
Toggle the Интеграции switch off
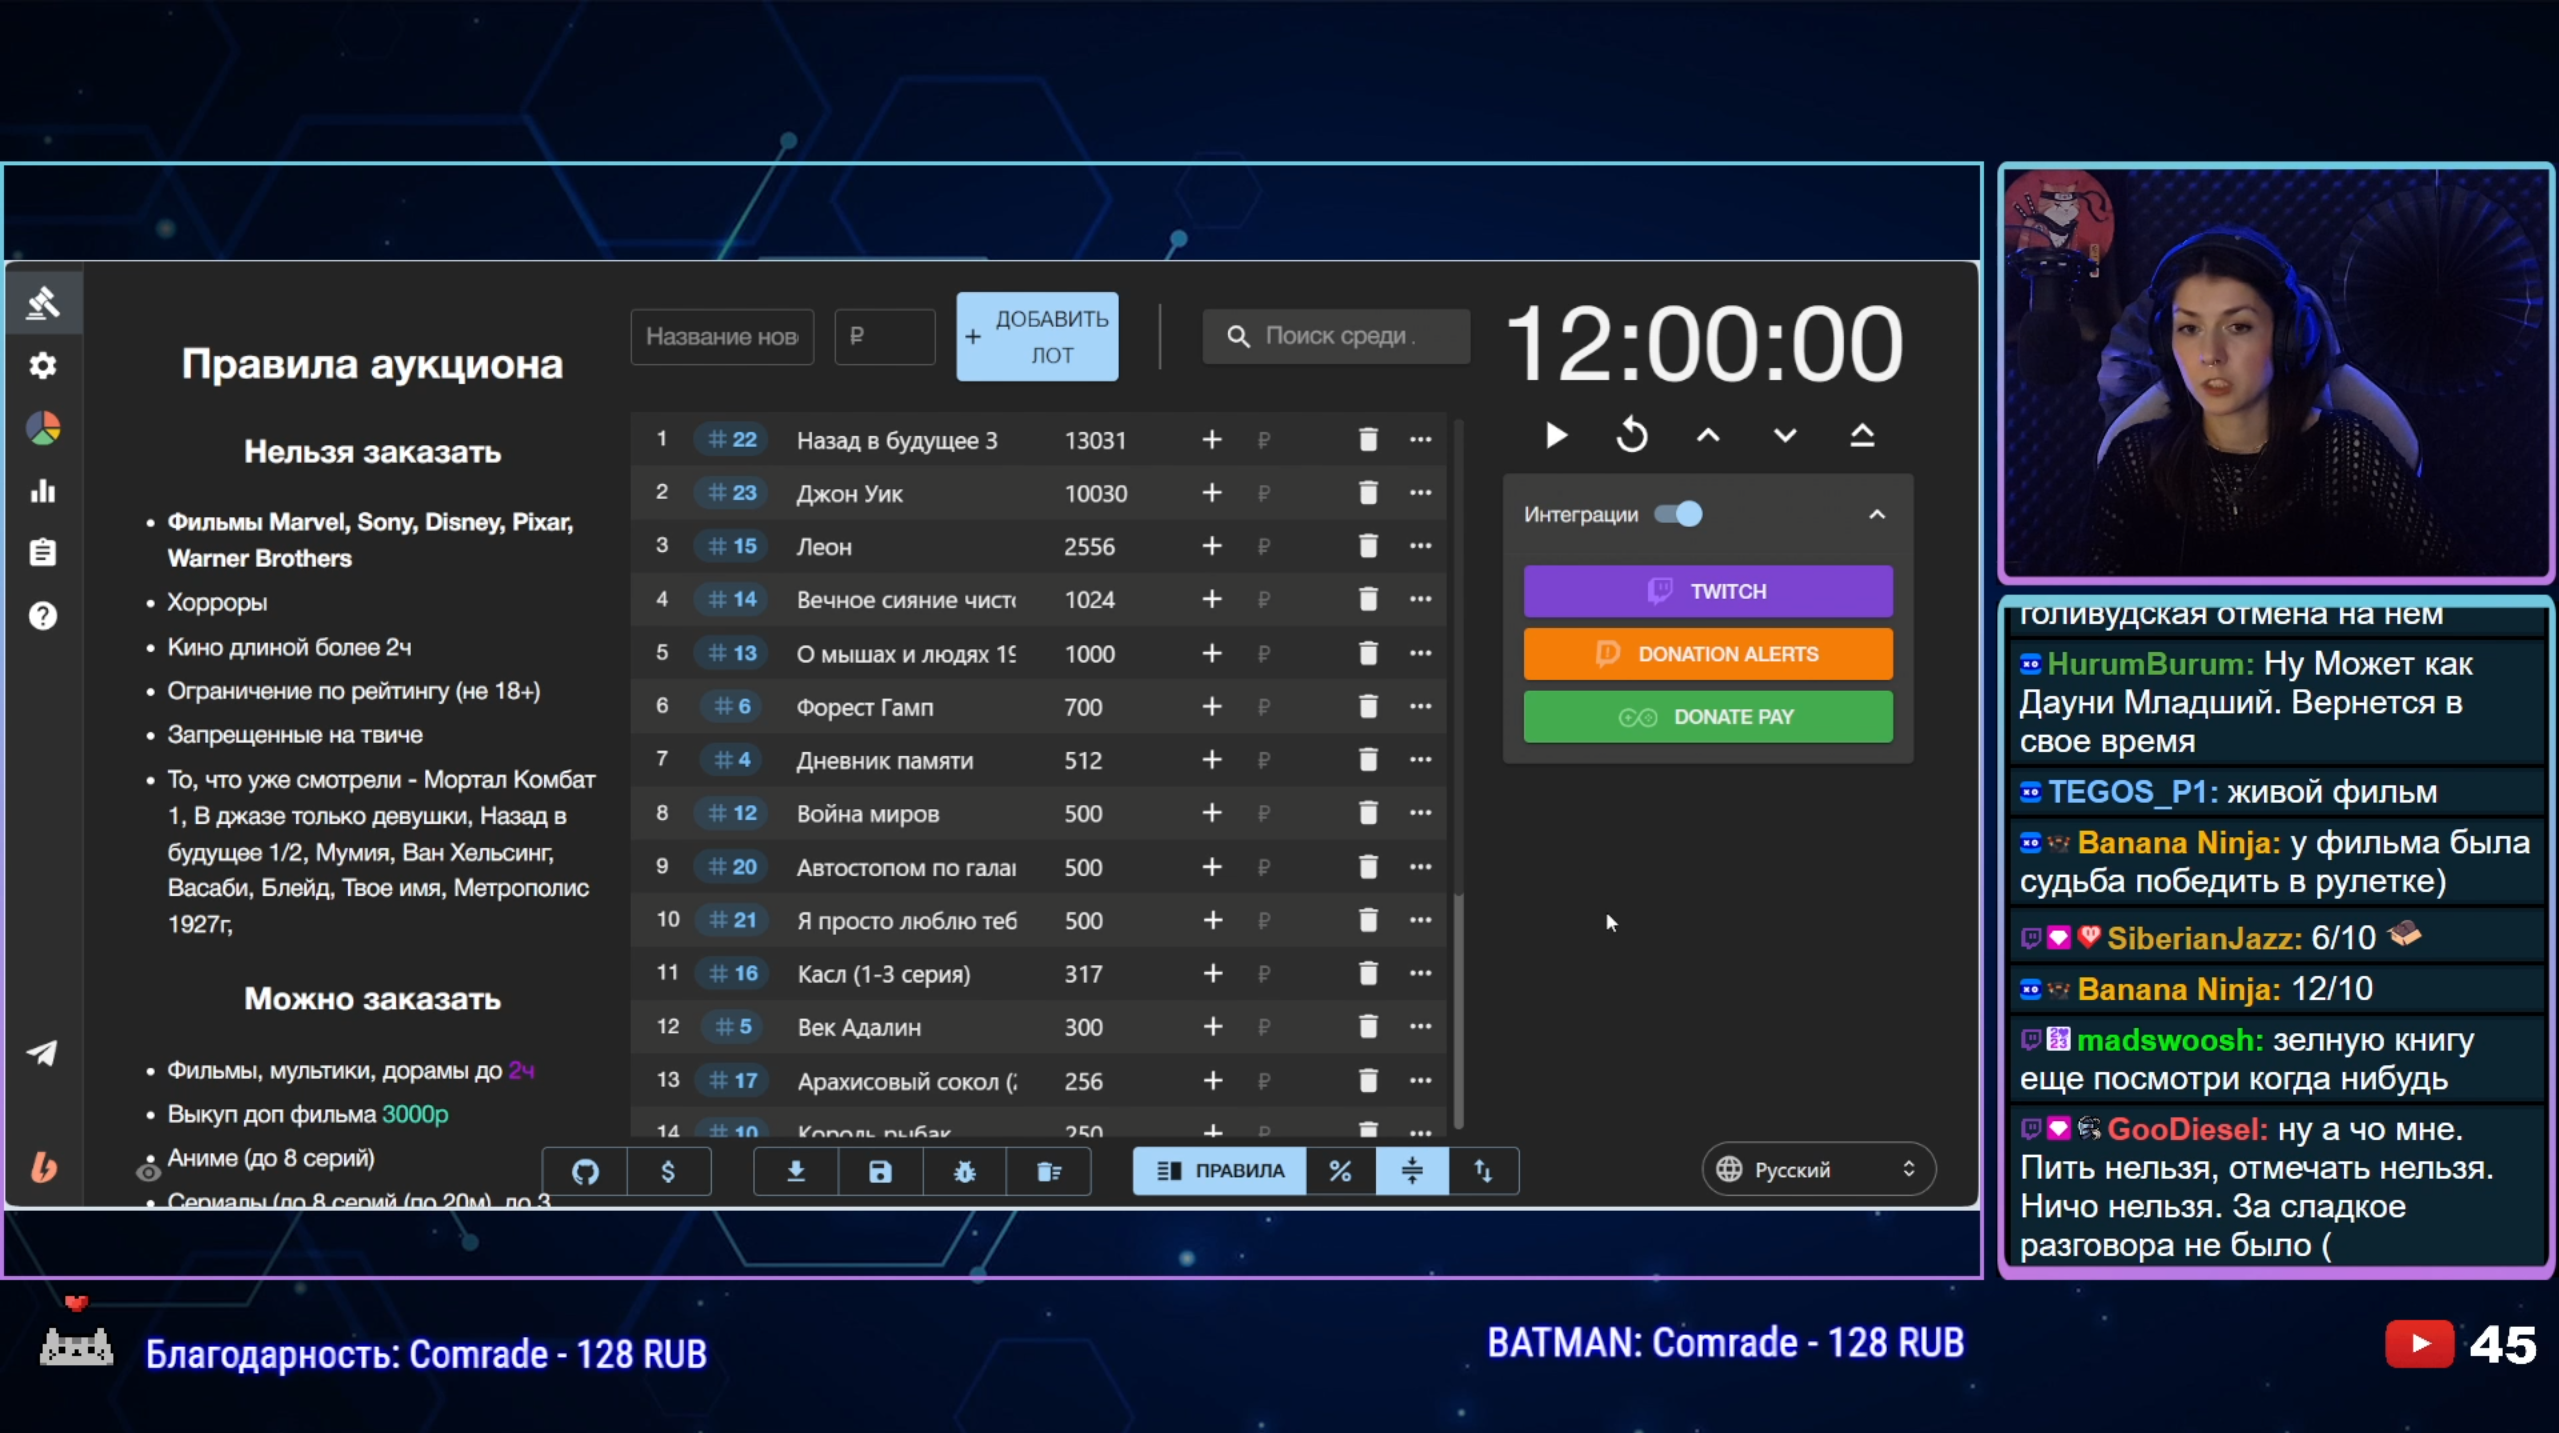(x=1679, y=514)
